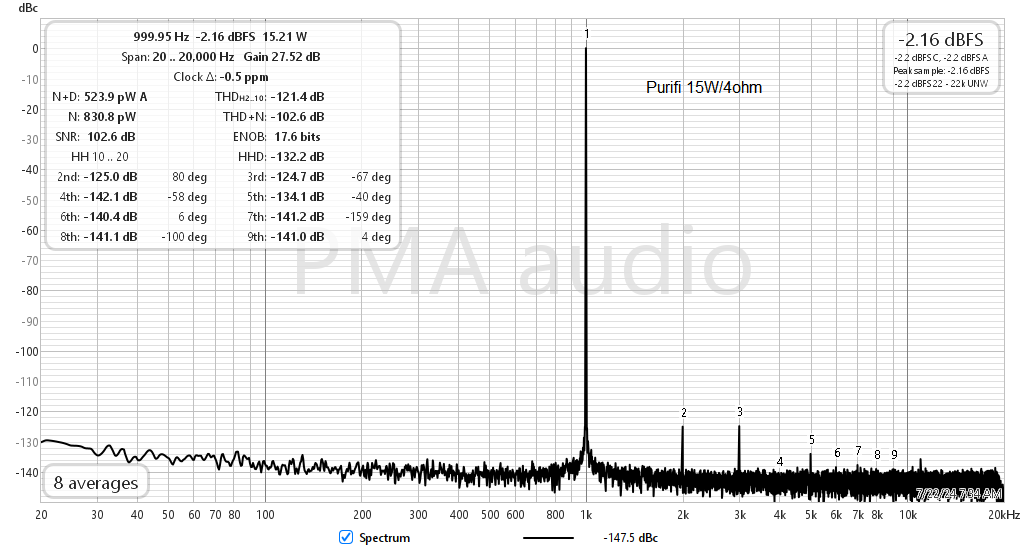Click the Gain 27.52 dB value
This screenshot has width=1024, height=549.
click(282, 57)
